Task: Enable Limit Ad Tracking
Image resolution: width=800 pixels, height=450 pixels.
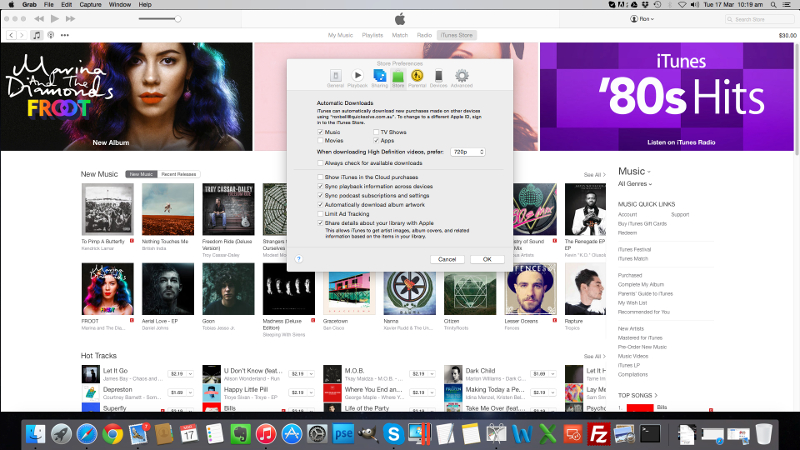Action: pos(320,214)
